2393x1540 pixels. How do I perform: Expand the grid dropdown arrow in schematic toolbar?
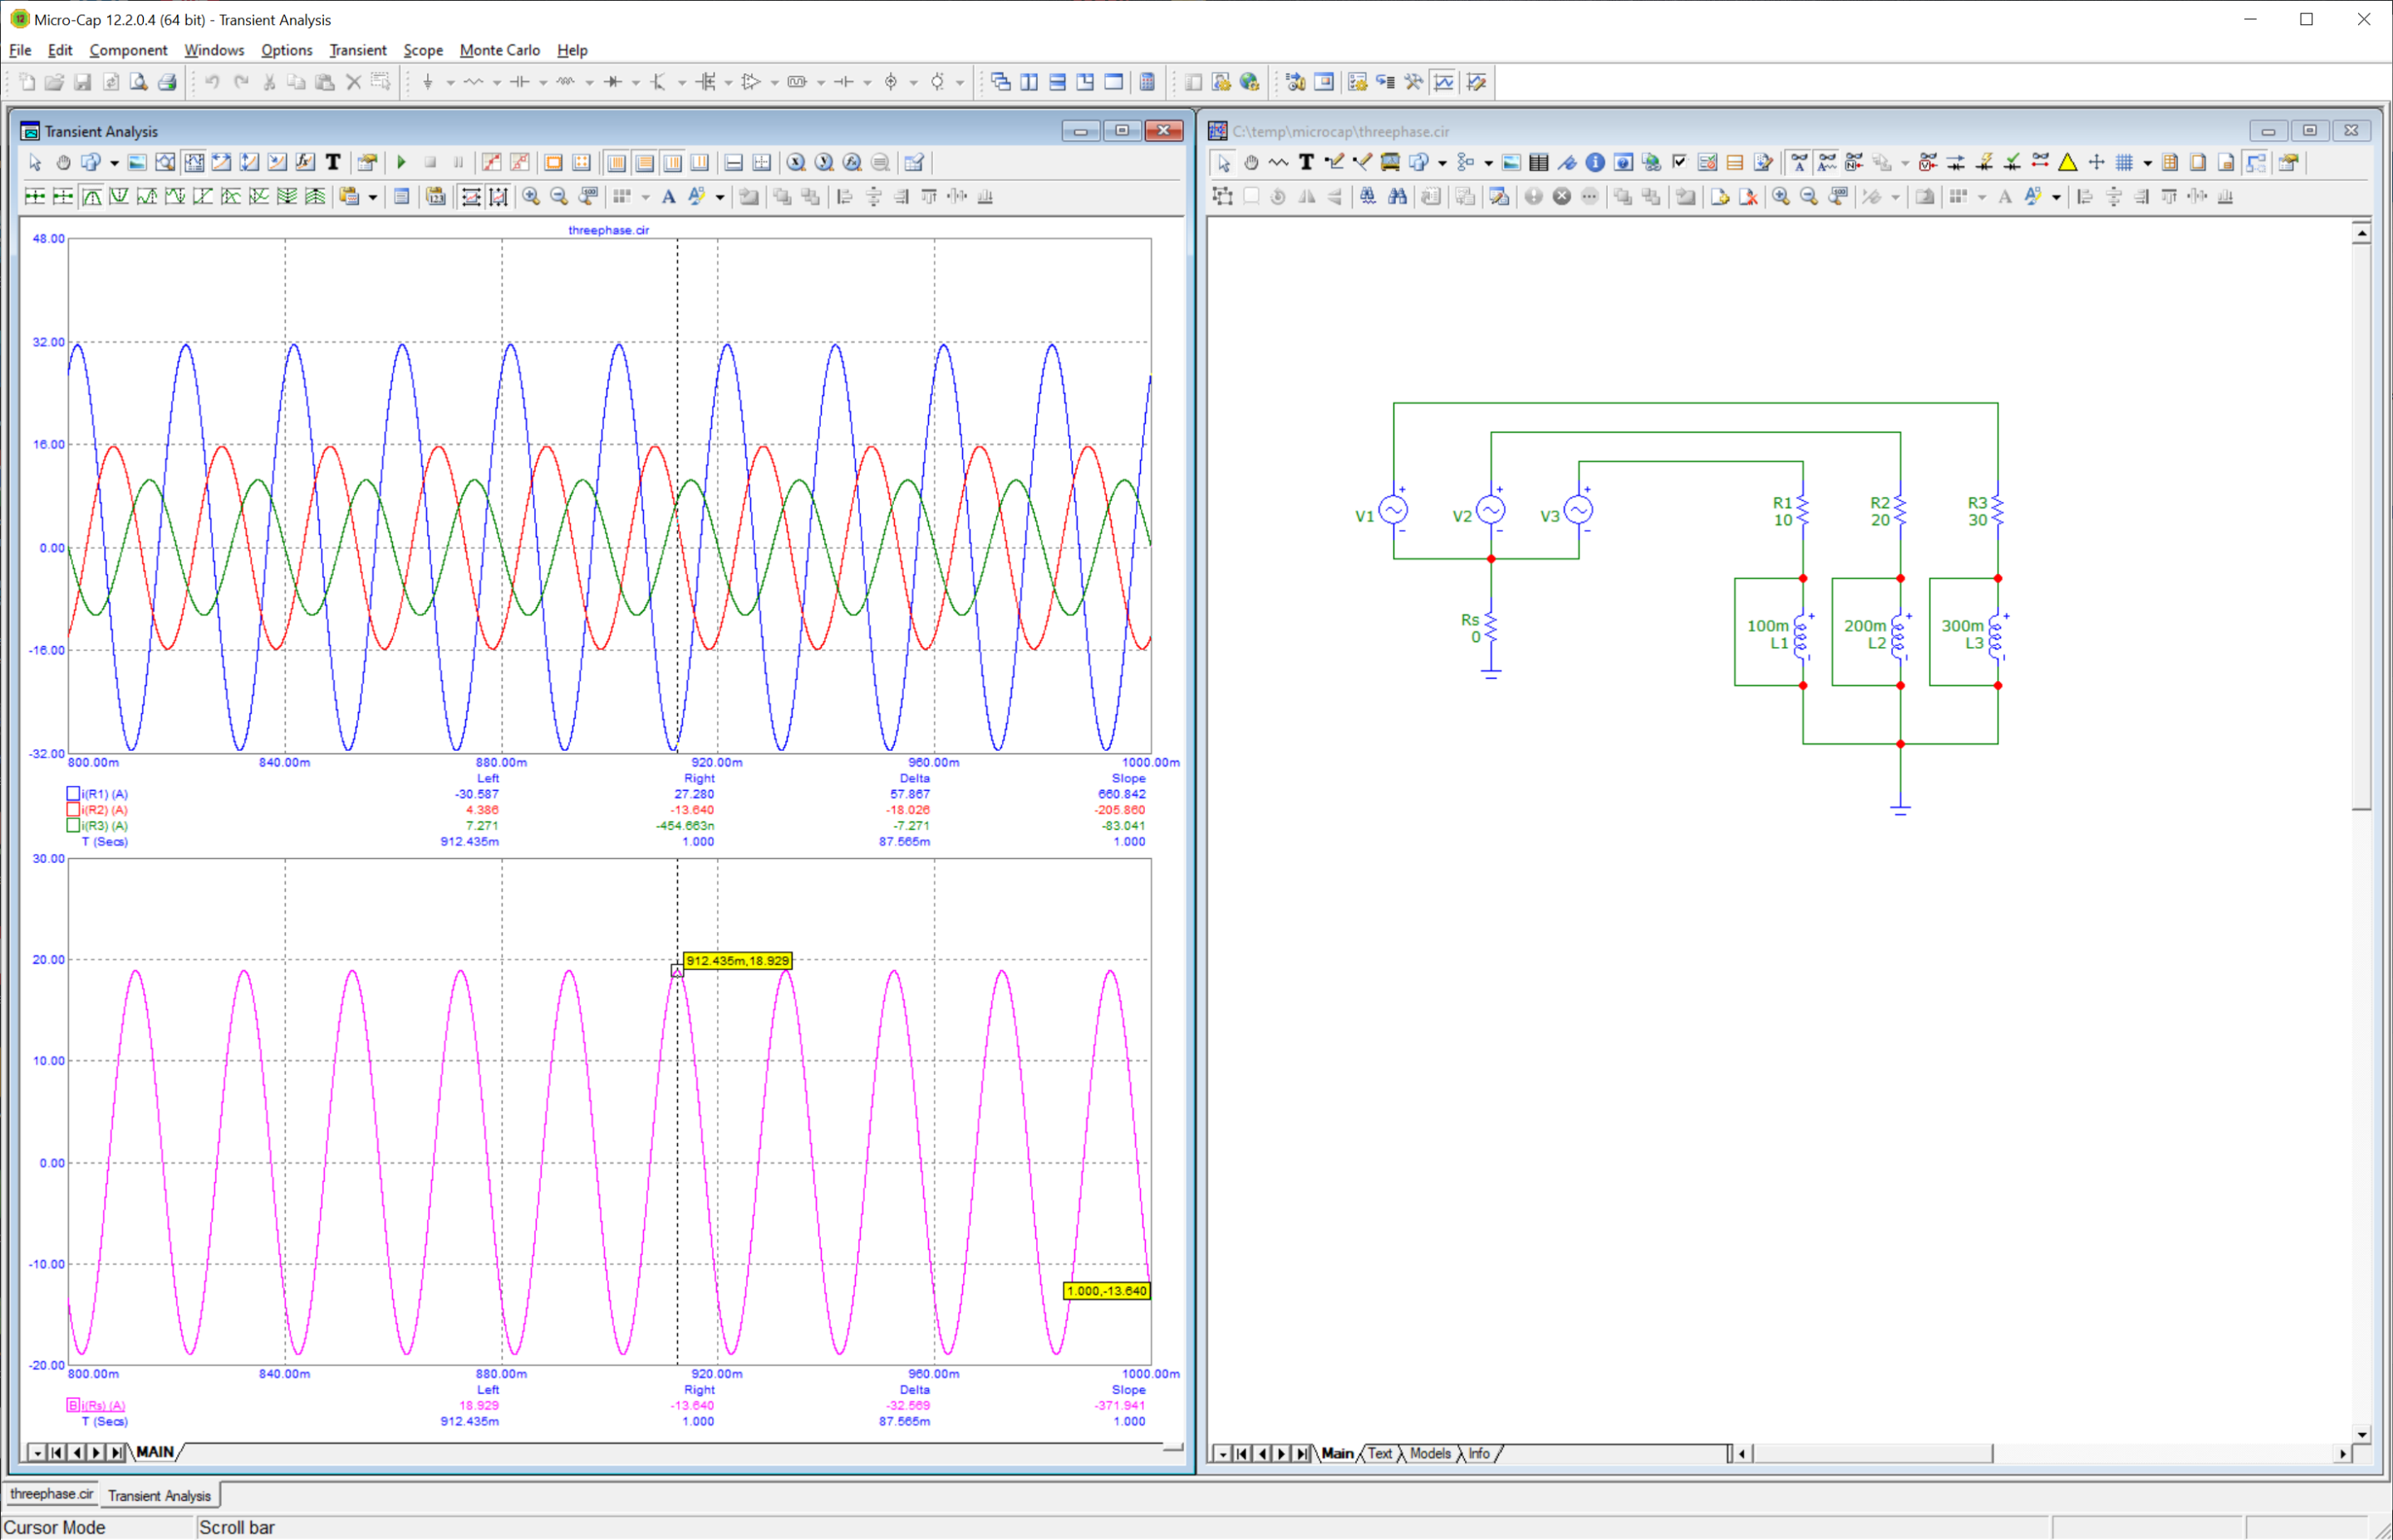coord(2147,163)
